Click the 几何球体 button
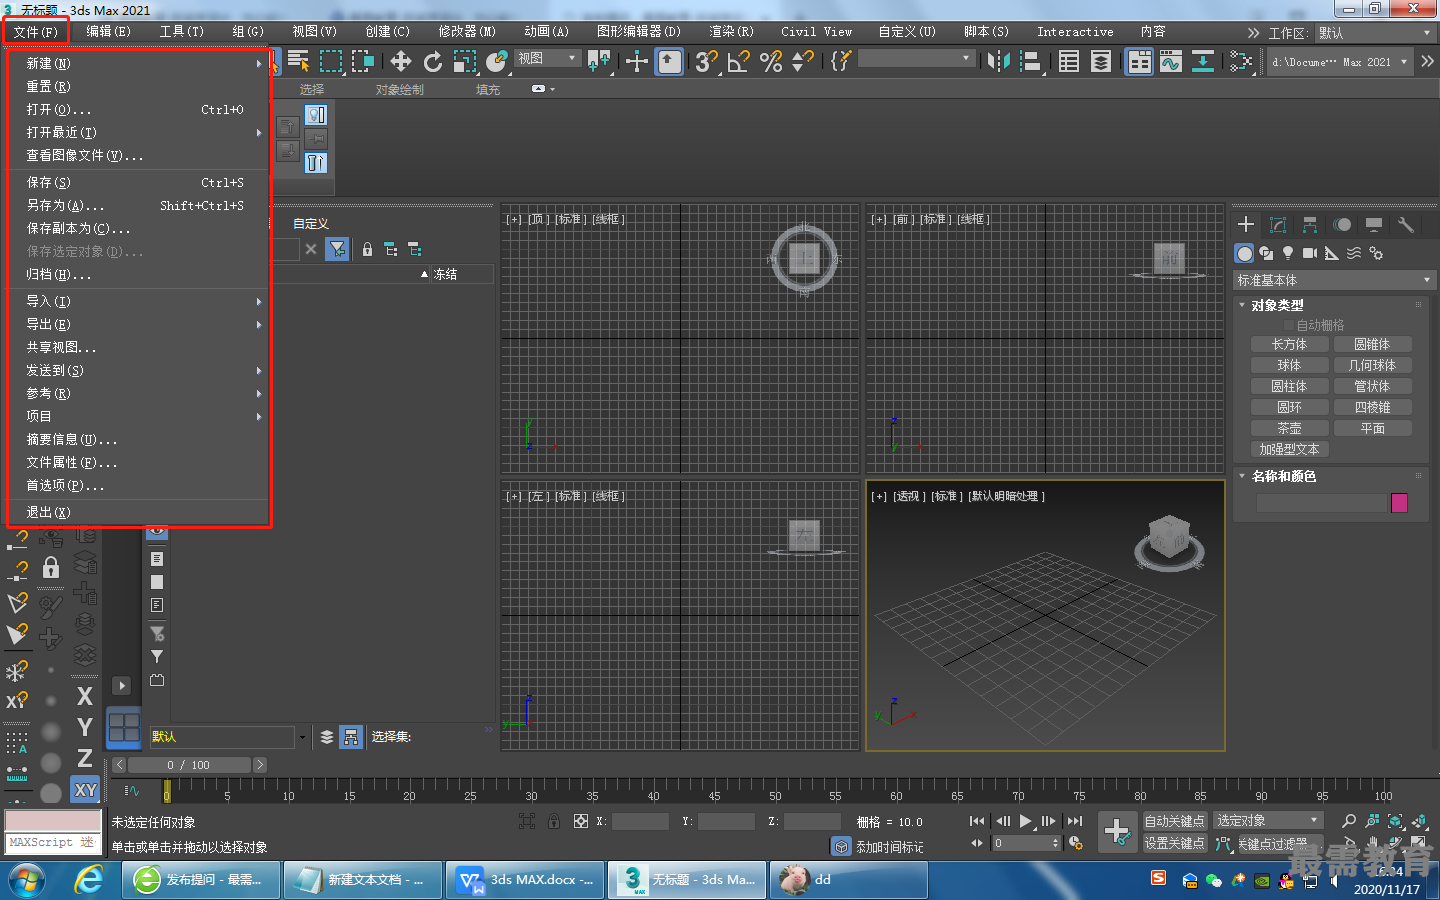1440x900 pixels. [x=1373, y=365]
